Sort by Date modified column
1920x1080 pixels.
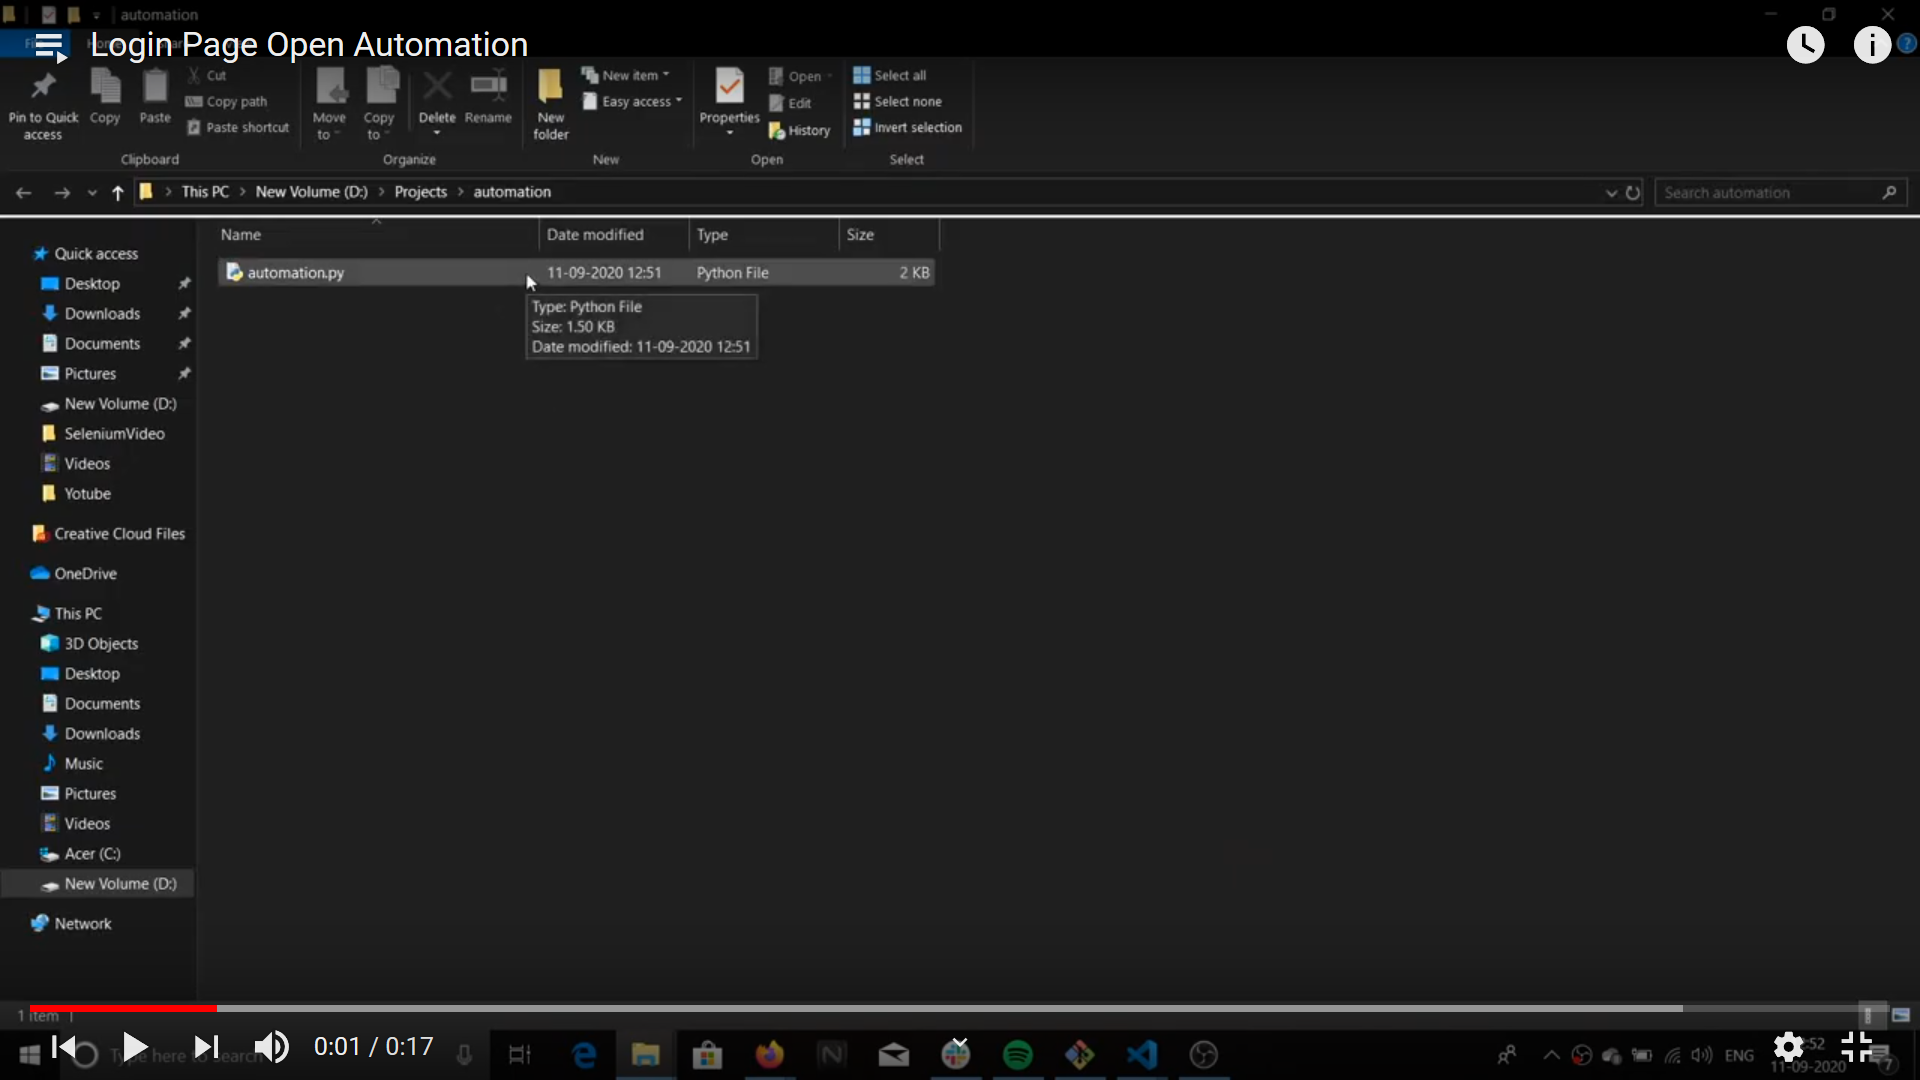coord(595,234)
